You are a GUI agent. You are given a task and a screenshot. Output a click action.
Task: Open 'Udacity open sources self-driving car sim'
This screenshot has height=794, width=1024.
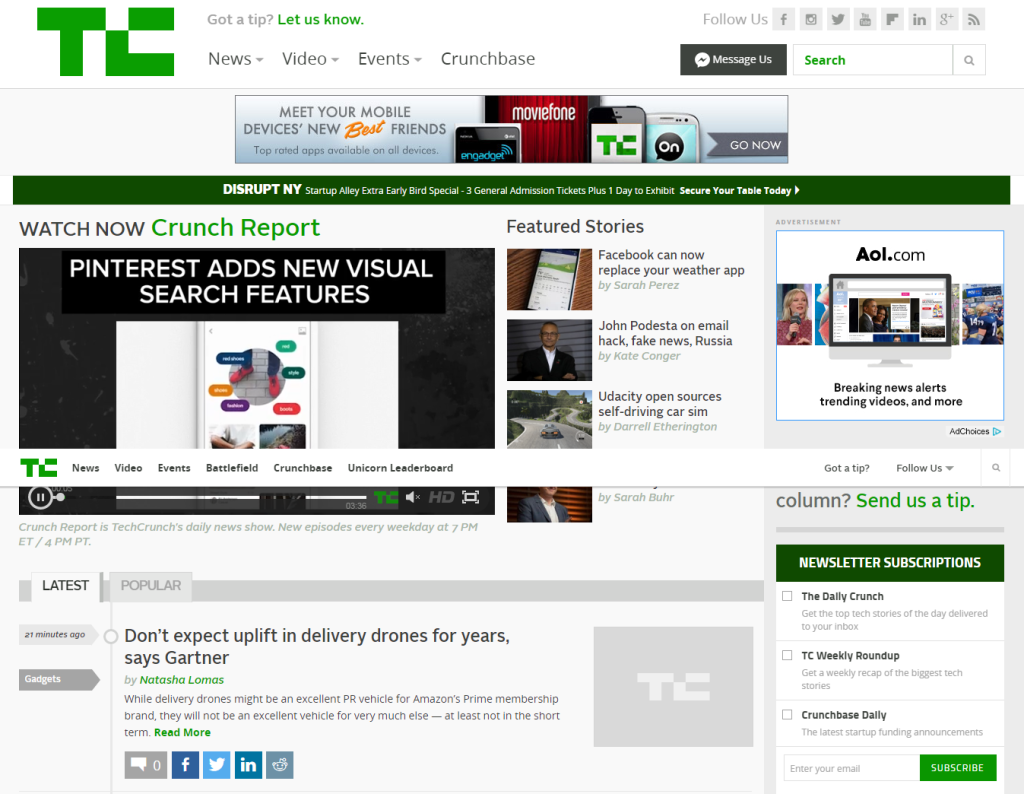tap(660, 404)
